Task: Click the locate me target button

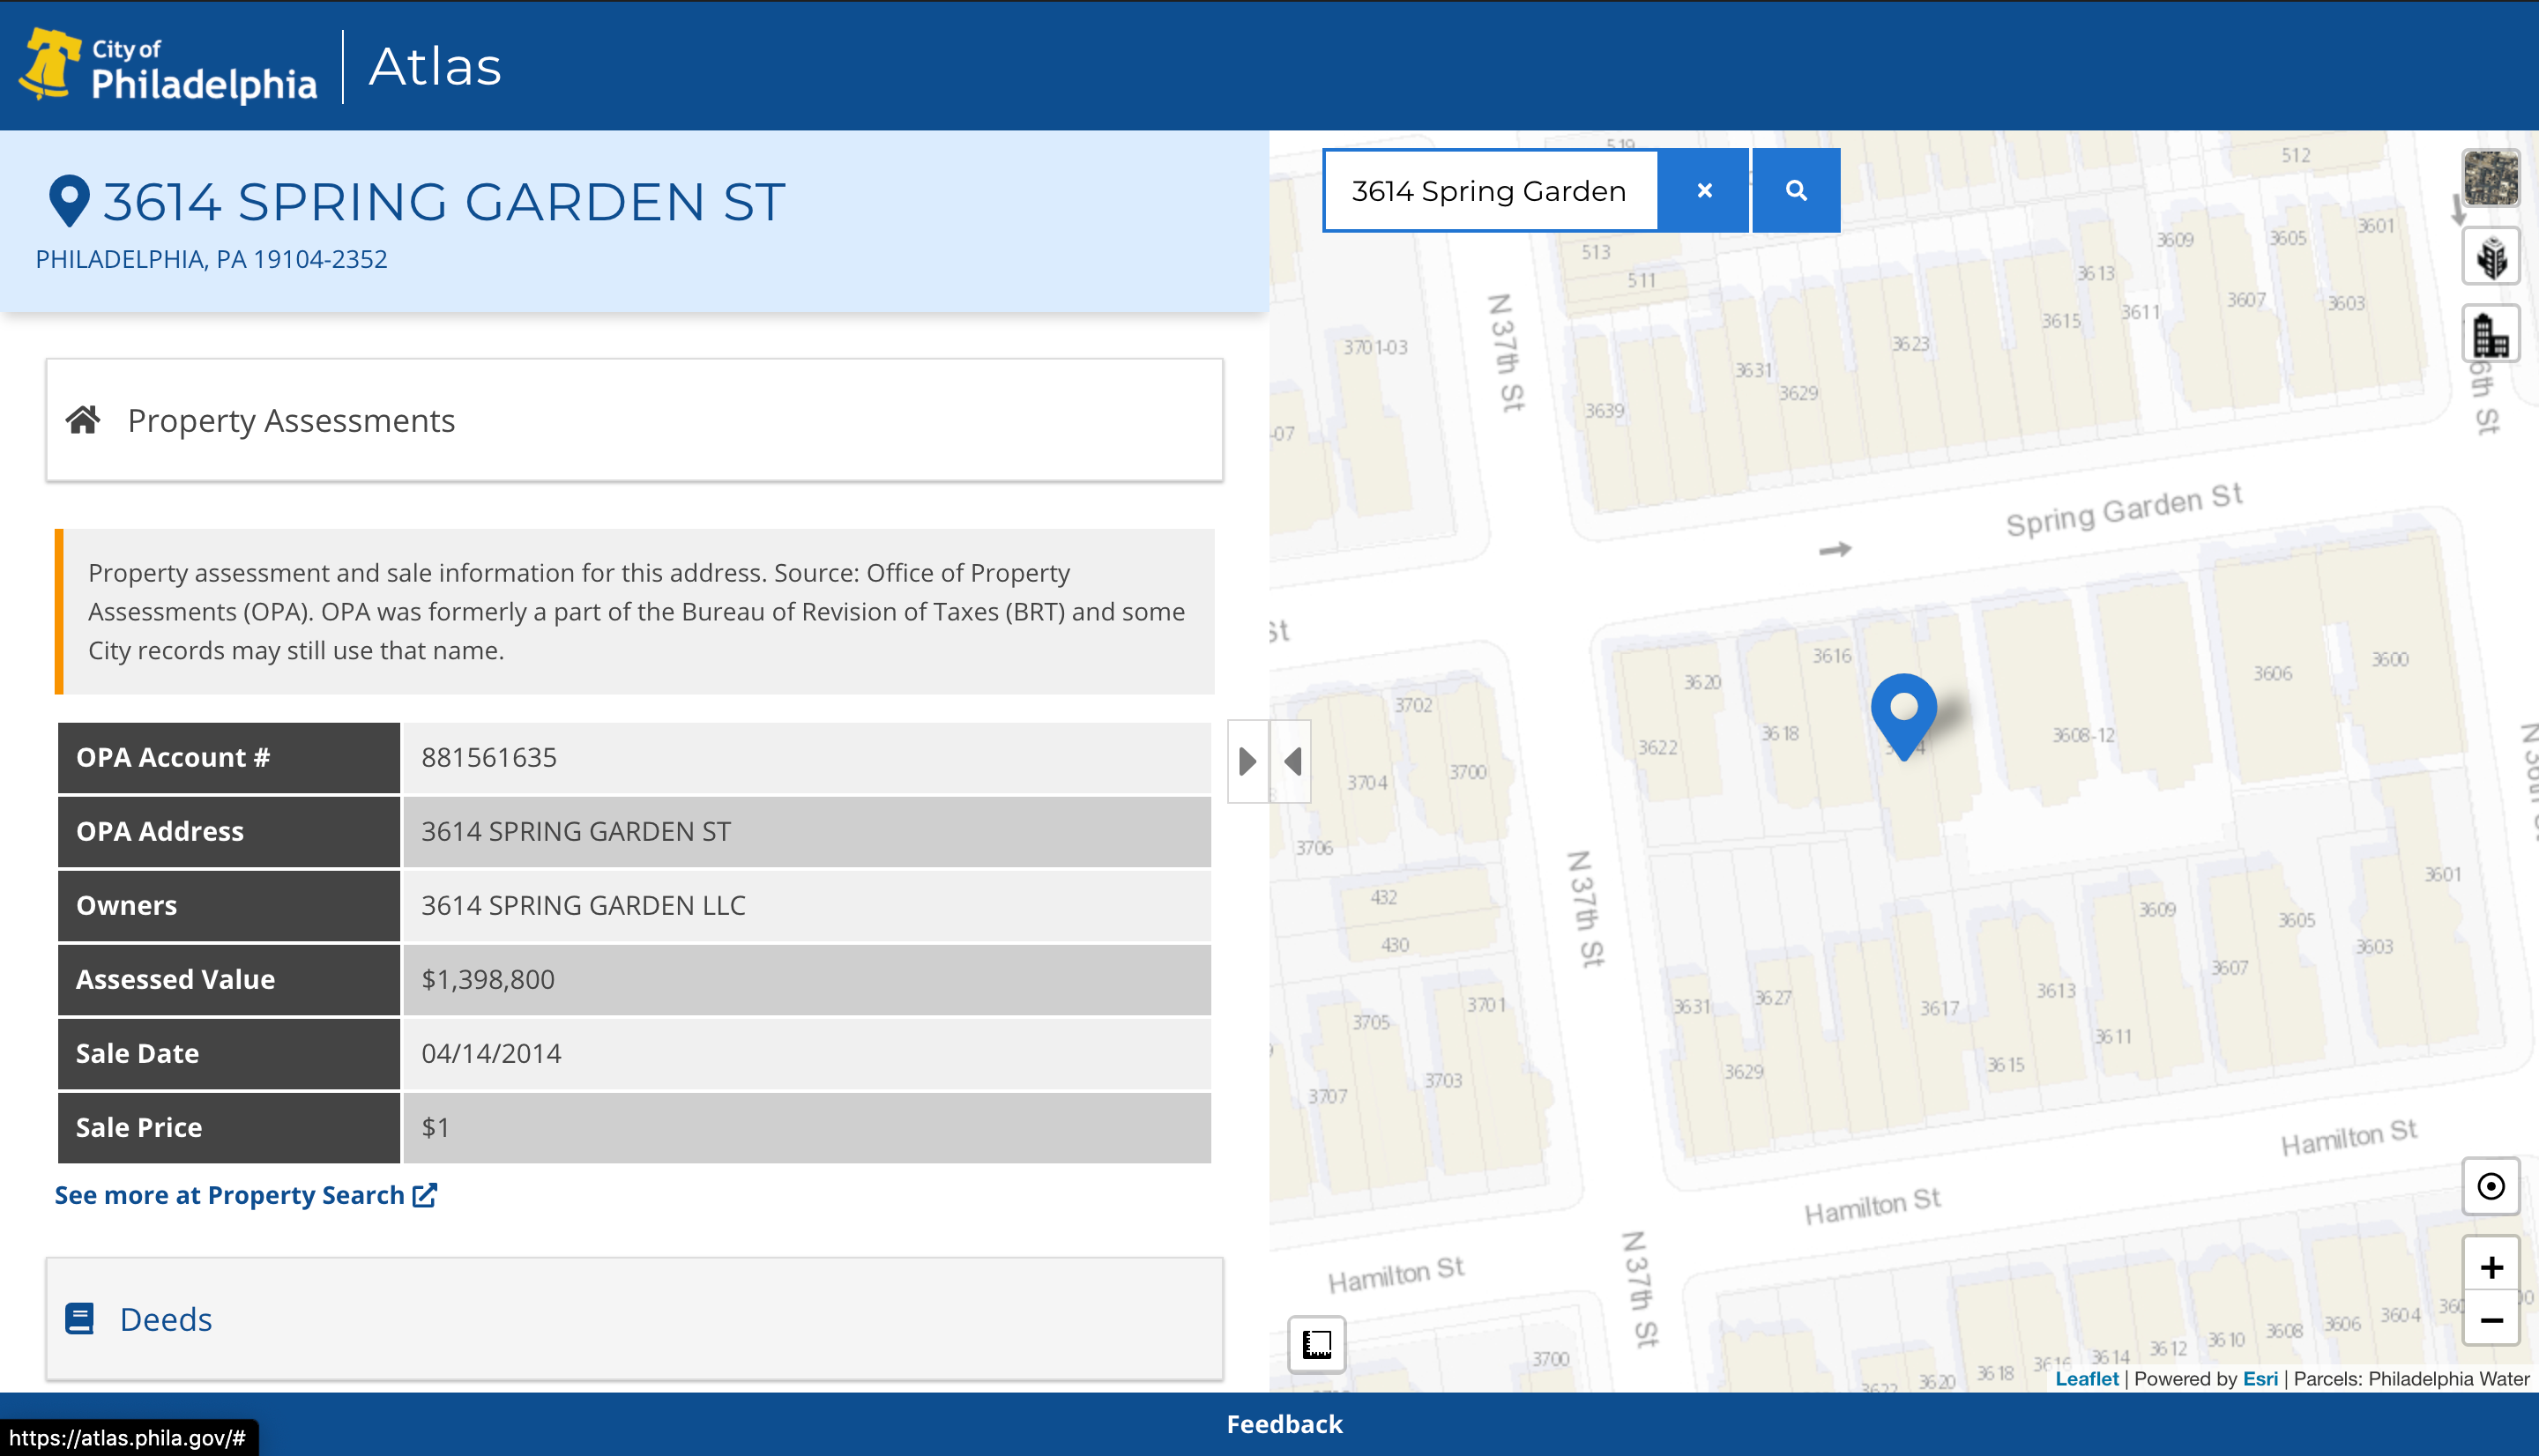Action: click(x=2490, y=1186)
